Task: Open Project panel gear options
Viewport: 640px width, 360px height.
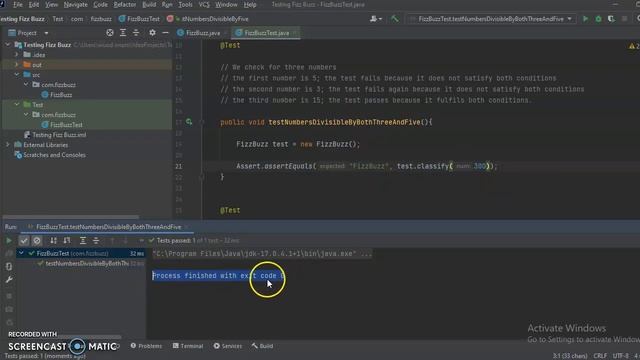Action: pyautogui.click(x=152, y=33)
